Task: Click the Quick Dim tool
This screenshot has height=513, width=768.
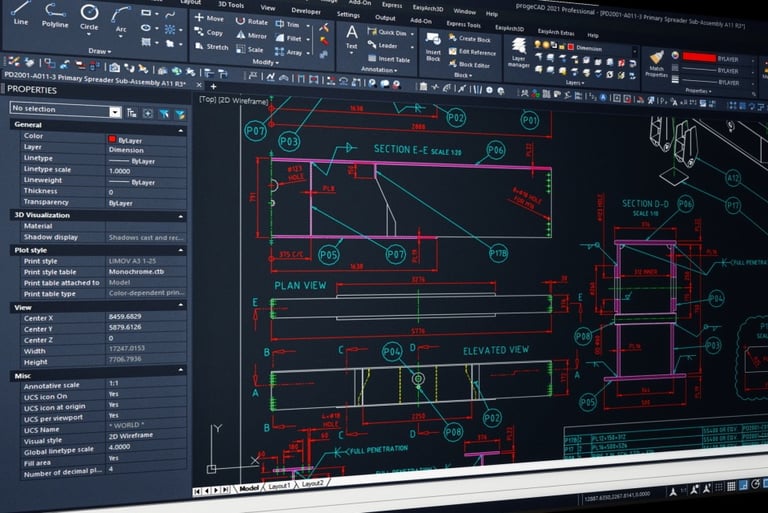Action: coord(387,32)
